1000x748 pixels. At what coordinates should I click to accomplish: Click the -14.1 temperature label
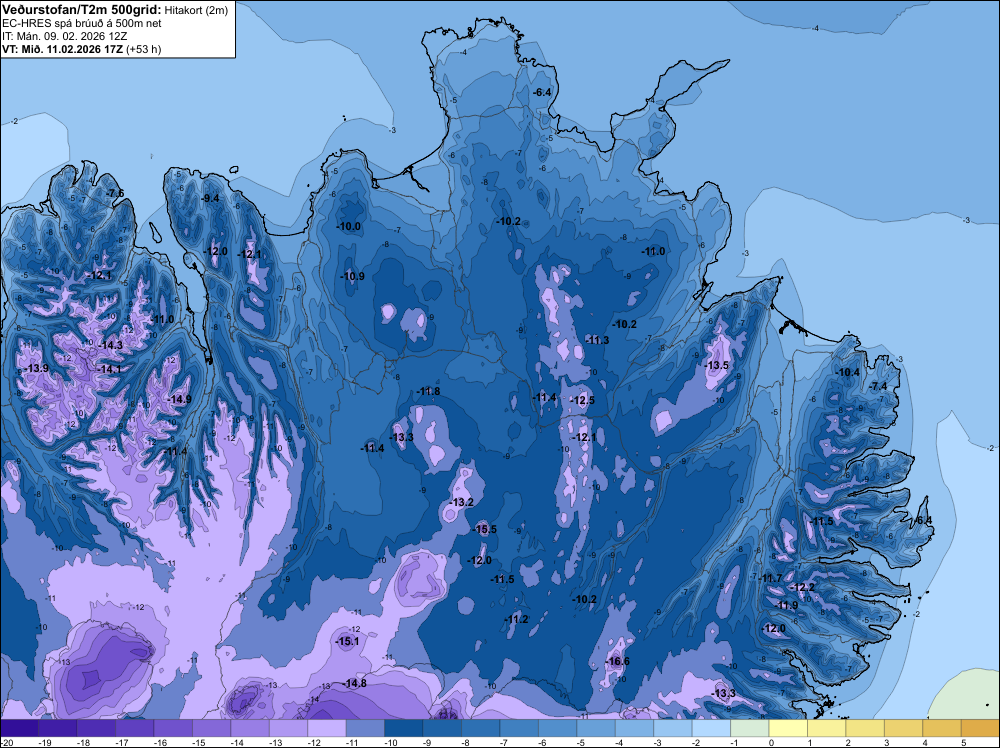(109, 369)
